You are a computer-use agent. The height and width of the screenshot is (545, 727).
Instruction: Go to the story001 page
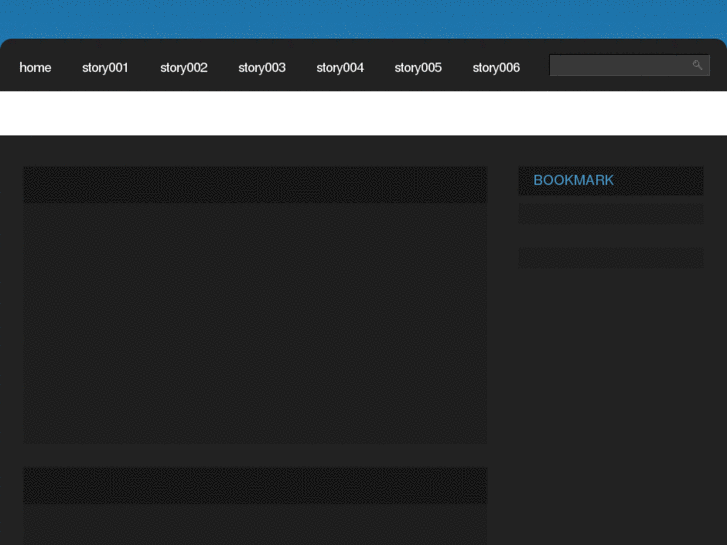pyautogui.click(x=105, y=68)
